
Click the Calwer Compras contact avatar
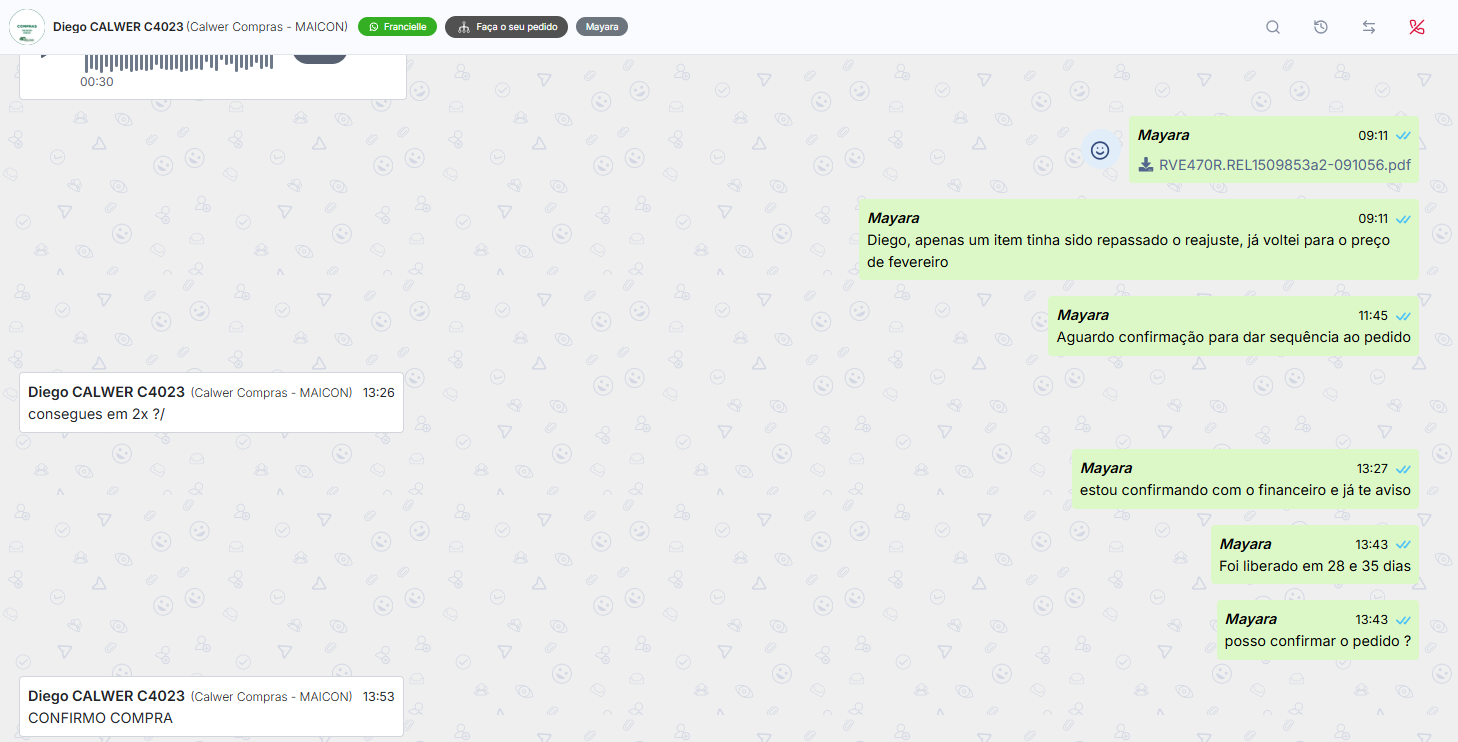tap(27, 27)
